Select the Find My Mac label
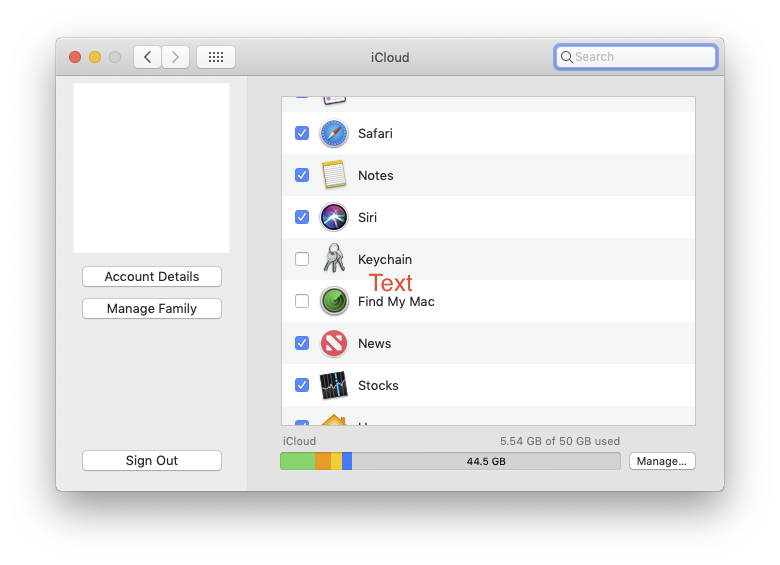Screen dimensions: 780x565 396,301
